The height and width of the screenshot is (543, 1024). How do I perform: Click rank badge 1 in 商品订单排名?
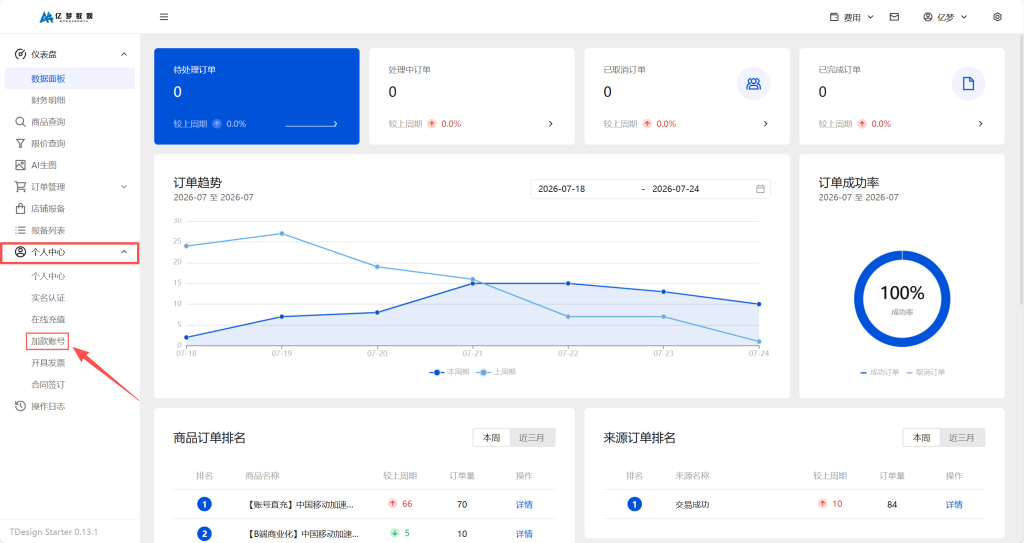pyautogui.click(x=204, y=504)
